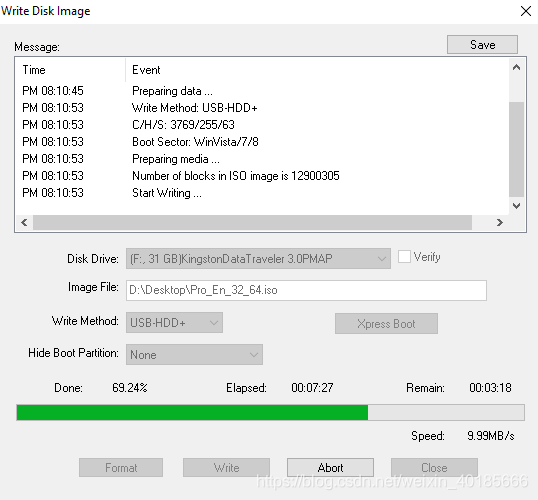The width and height of the screenshot is (538, 500).
Task: Click the Image File path field
Action: coord(306,290)
